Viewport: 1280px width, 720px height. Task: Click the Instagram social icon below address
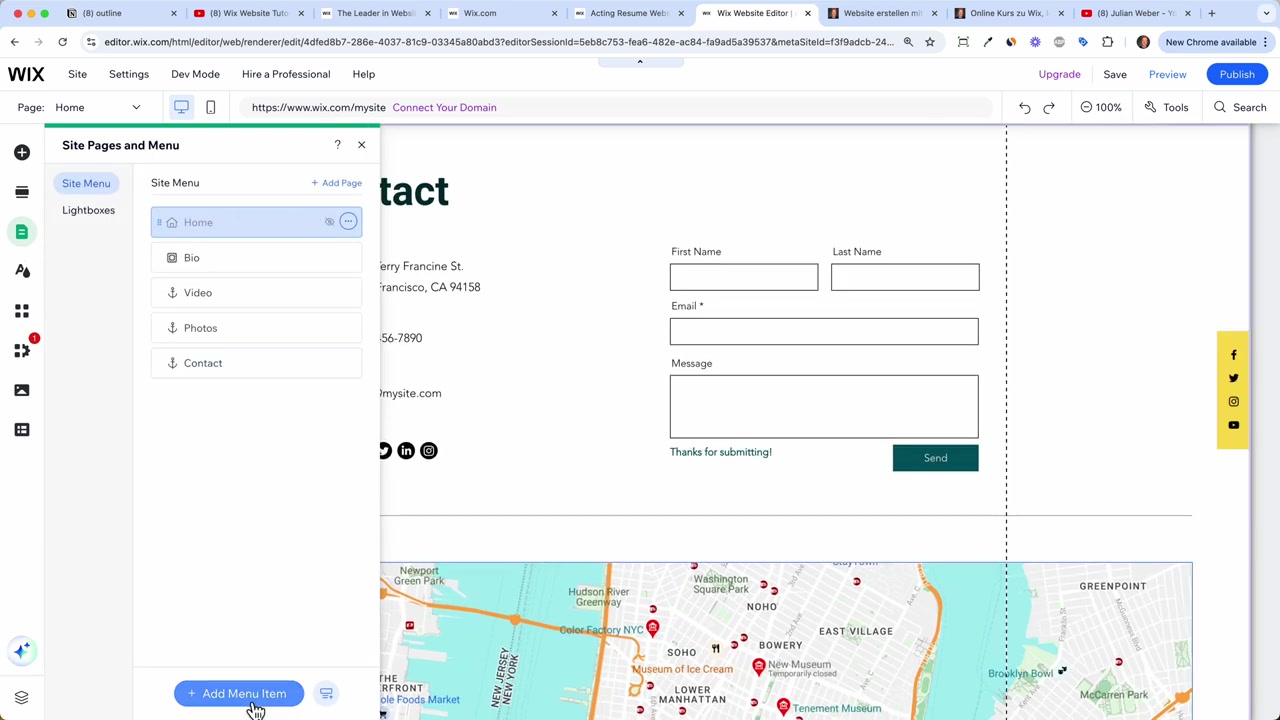coord(429,451)
